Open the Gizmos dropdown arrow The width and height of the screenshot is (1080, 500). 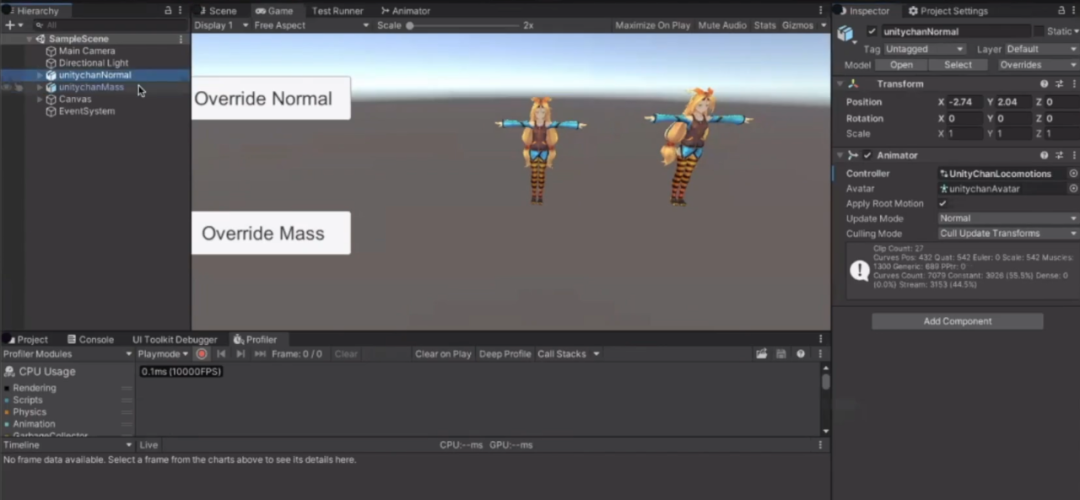pyautogui.click(x=823, y=25)
